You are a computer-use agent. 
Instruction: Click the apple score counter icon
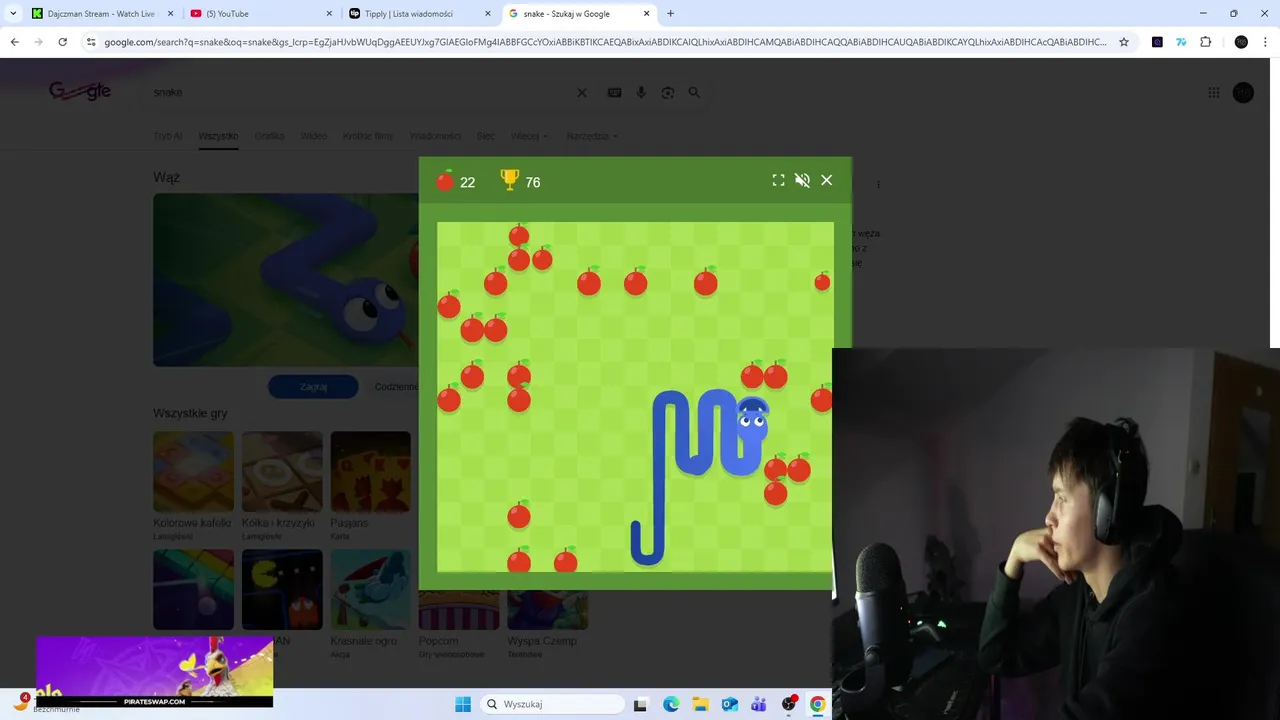click(x=445, y=181)
